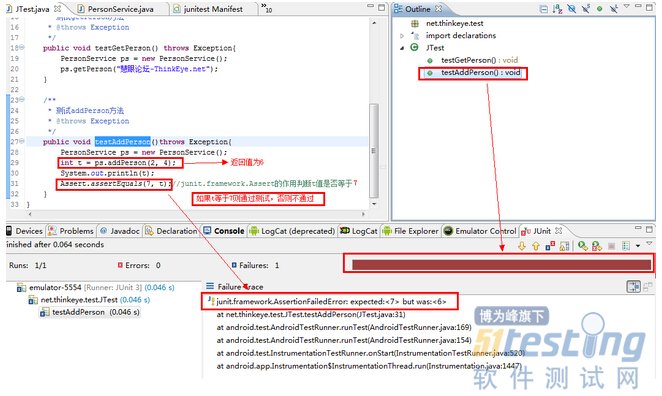This screenshot has height=396, width=662.
Task: Click the red JUnit progress bar
Action: (501, 265)
